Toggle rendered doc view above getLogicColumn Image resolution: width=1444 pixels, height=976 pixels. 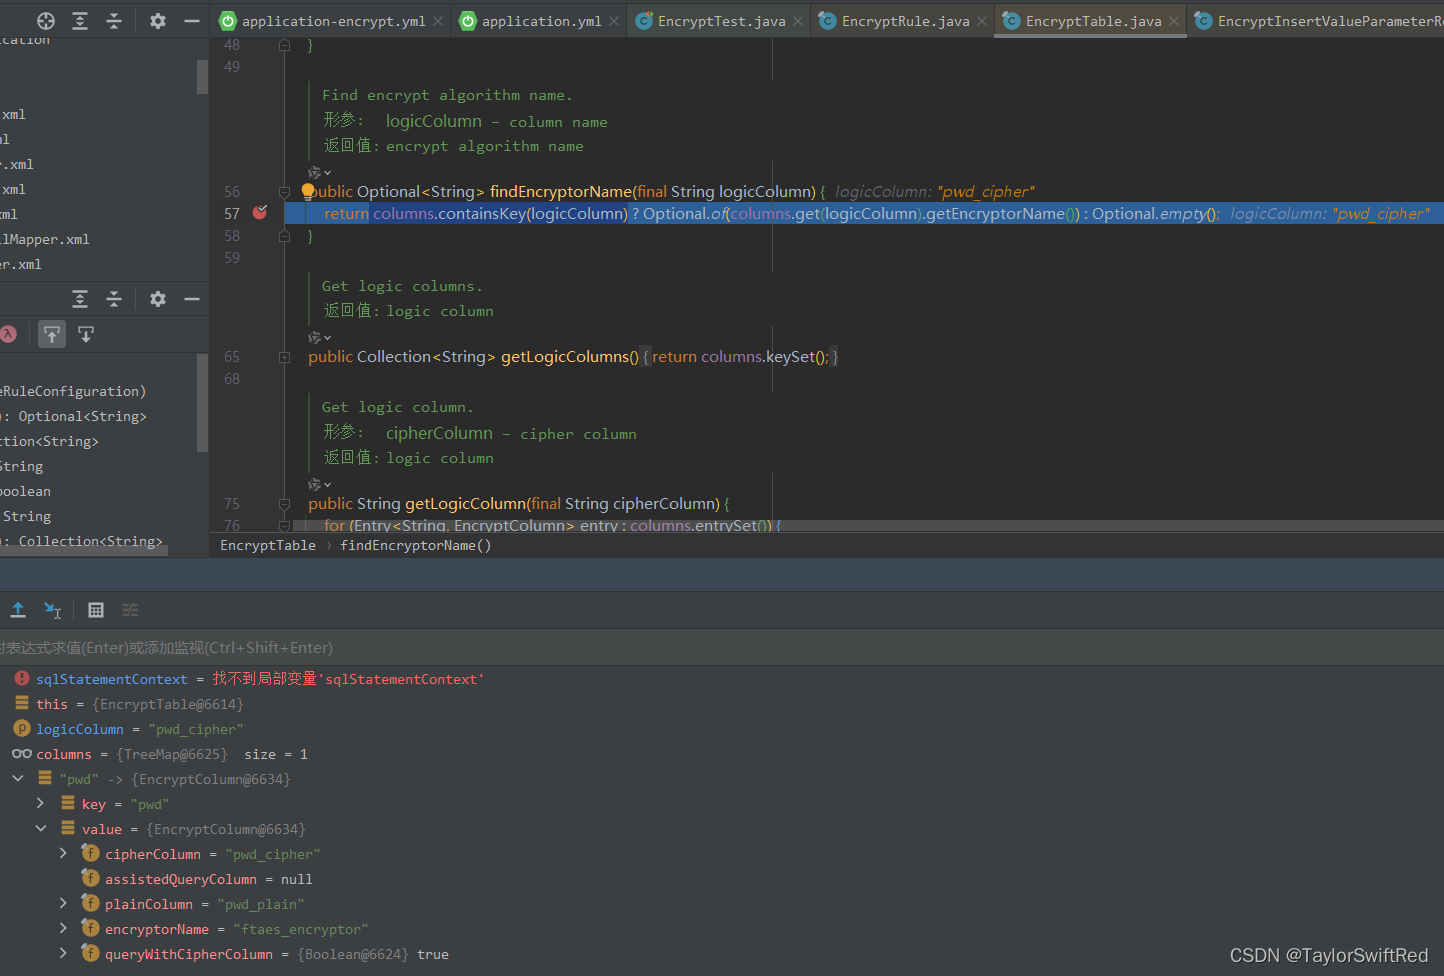click(319, 484)
